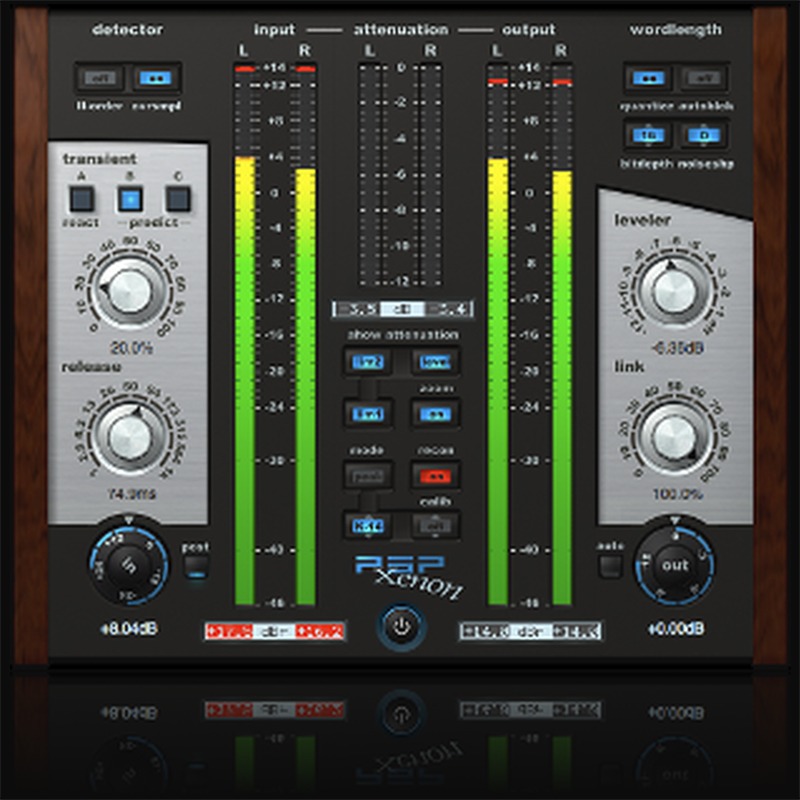Click the output R level meter
Viewport: 800px width, 800px height.
562,334
